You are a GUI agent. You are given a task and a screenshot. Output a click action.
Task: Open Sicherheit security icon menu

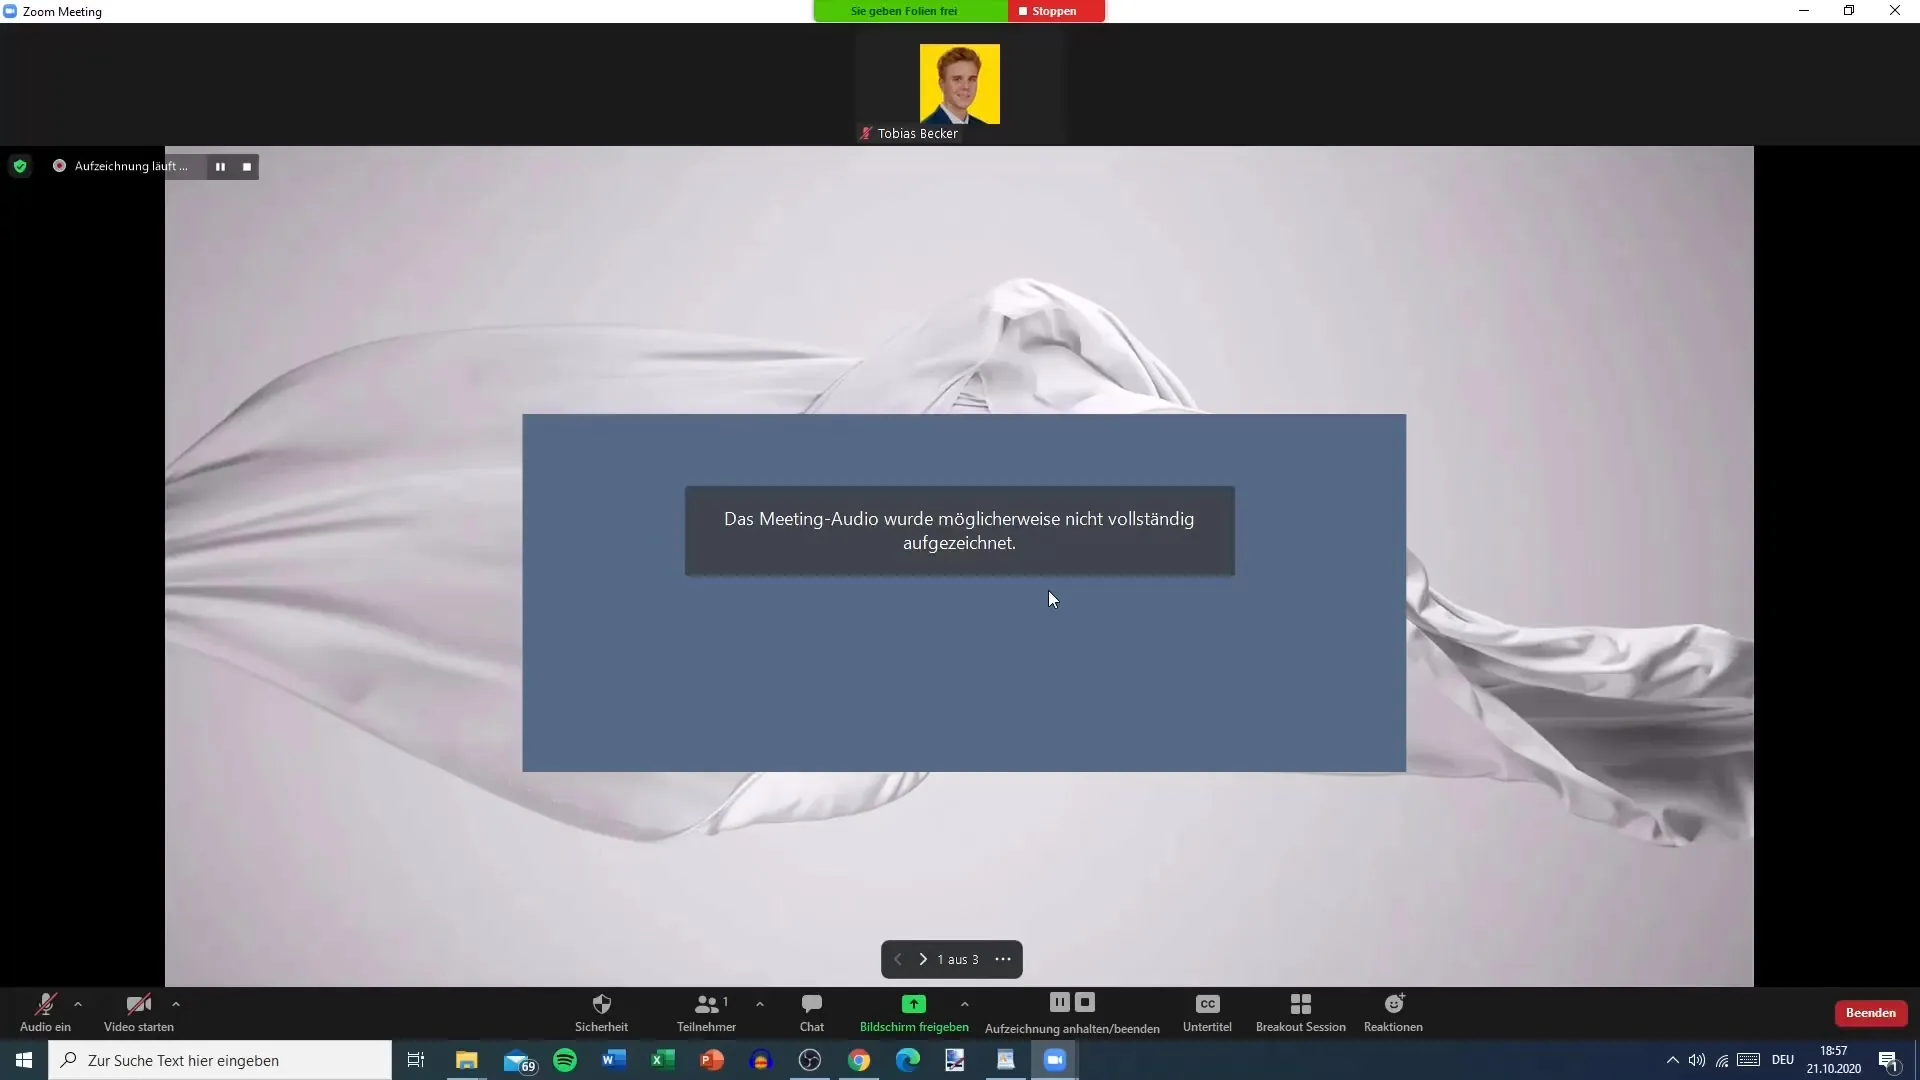pyautogui.click(x=601, y=1013)
